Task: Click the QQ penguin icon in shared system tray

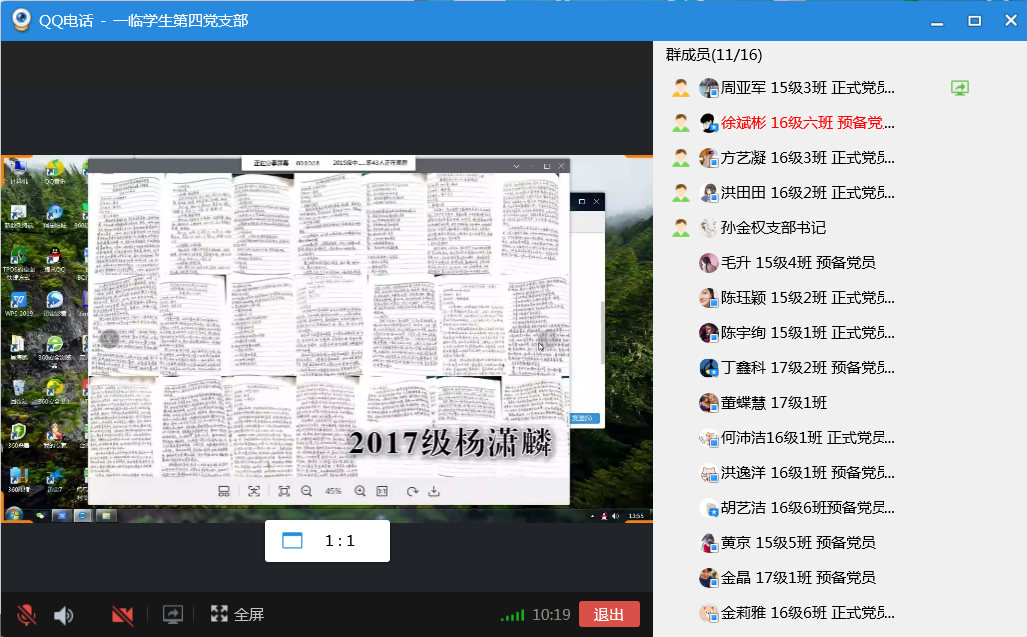Action: click(x=604, y=516)
